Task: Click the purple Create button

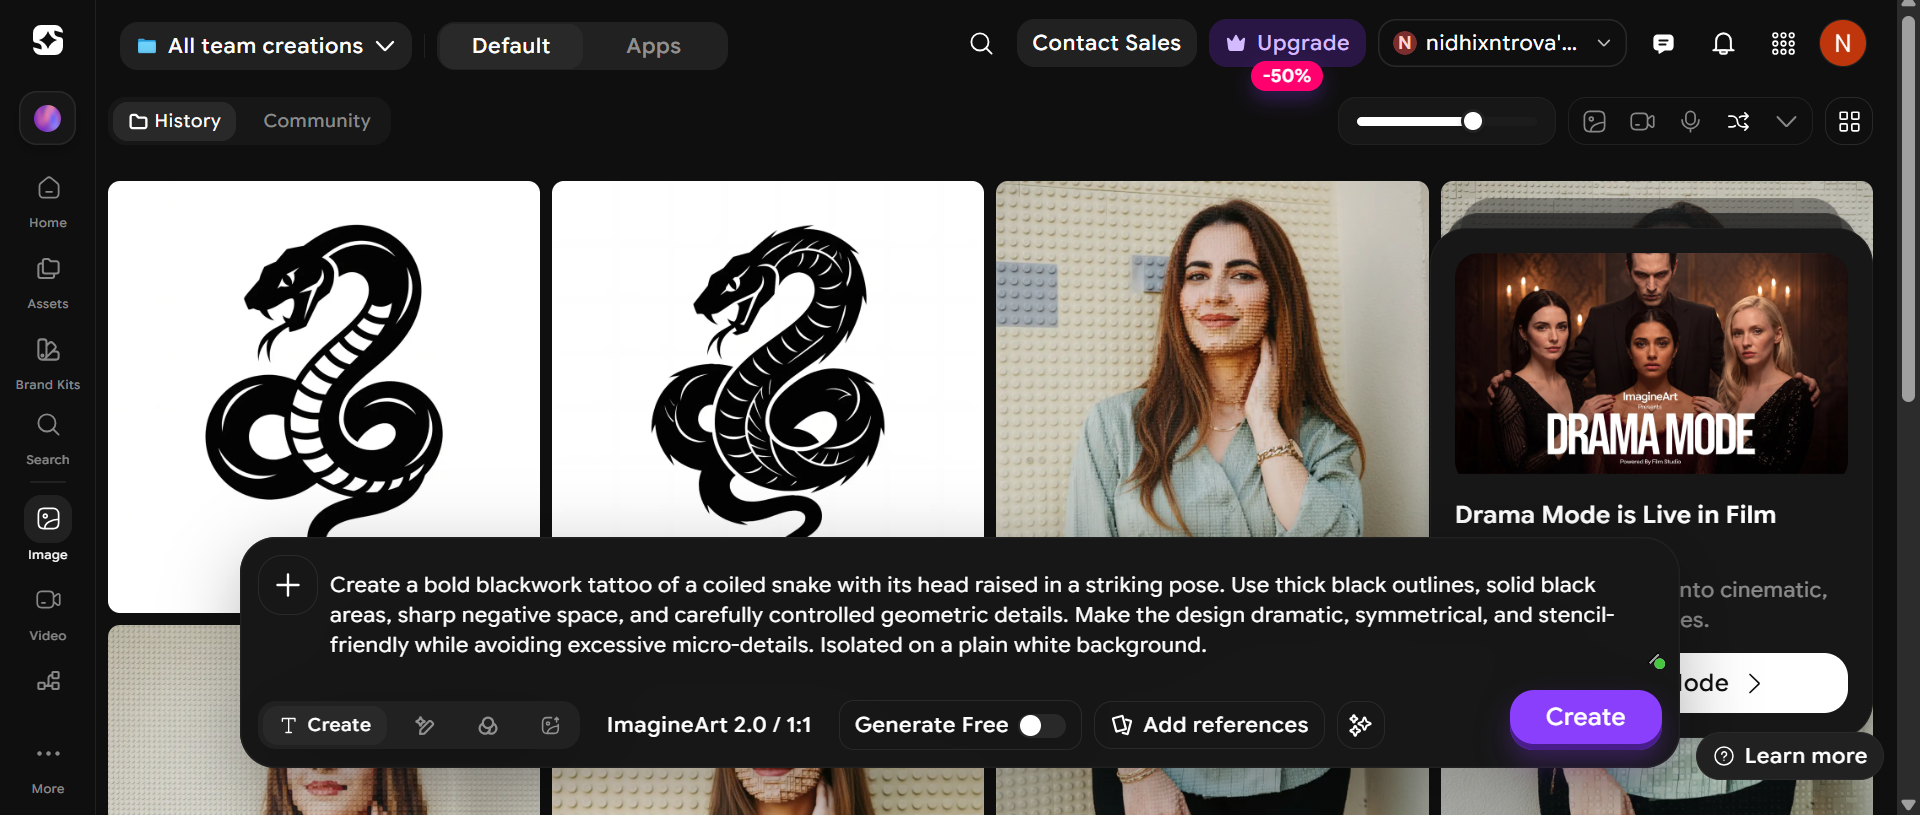Action: click(1585, 717)
